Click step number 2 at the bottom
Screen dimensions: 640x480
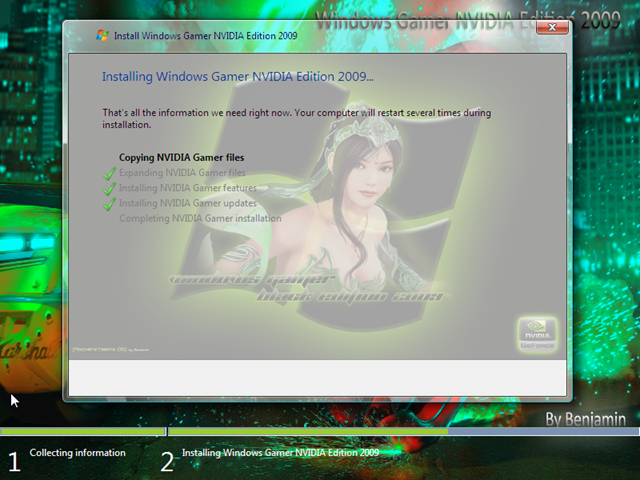167,462
